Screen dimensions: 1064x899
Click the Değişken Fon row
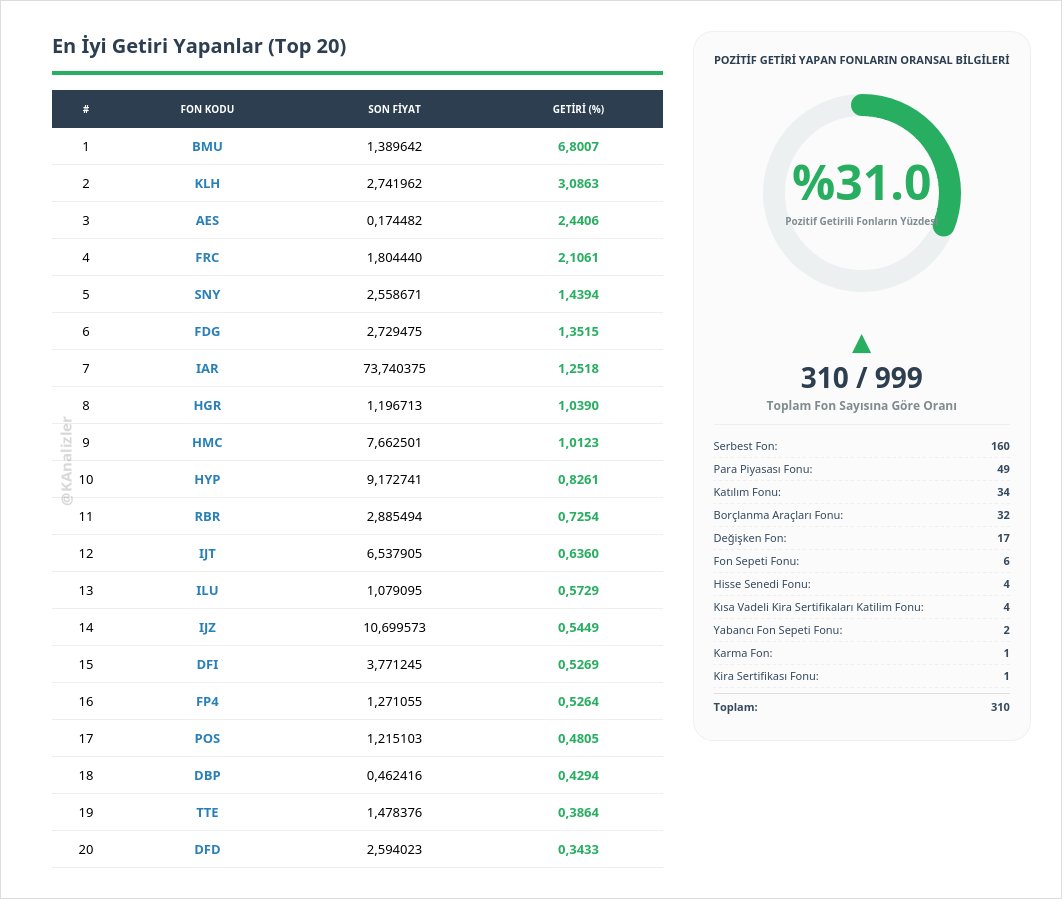point(862,538)
